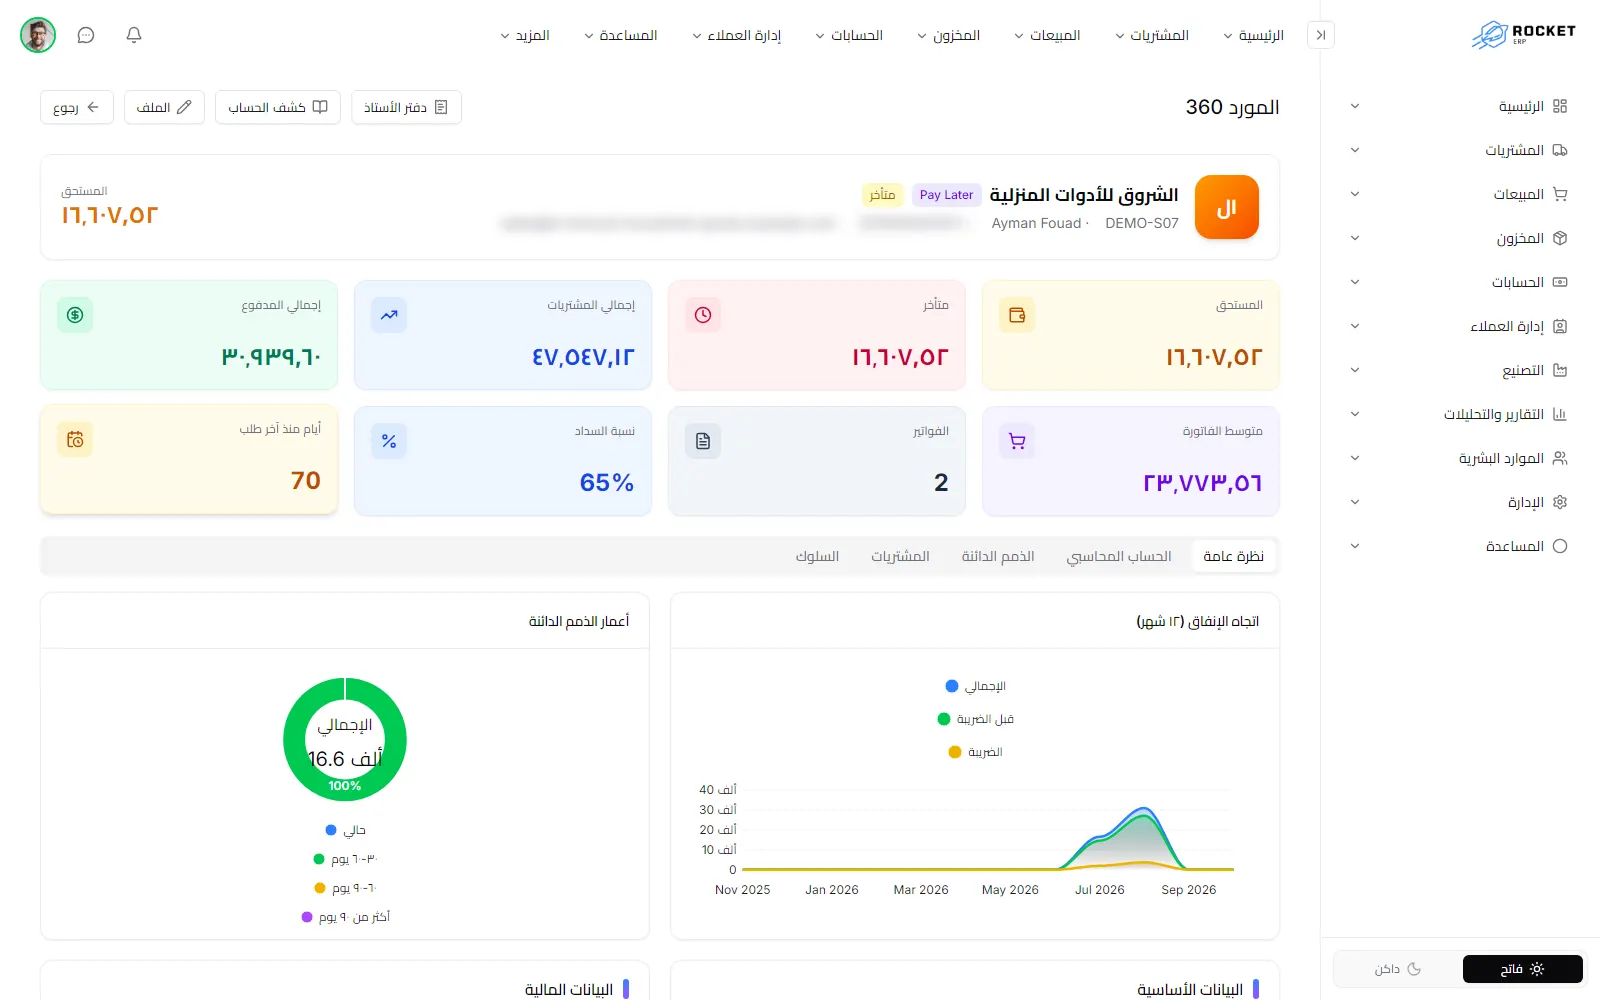Expand sidebar المخزون chevron
This screenshot has height=1000, width=1600.
1355,238
